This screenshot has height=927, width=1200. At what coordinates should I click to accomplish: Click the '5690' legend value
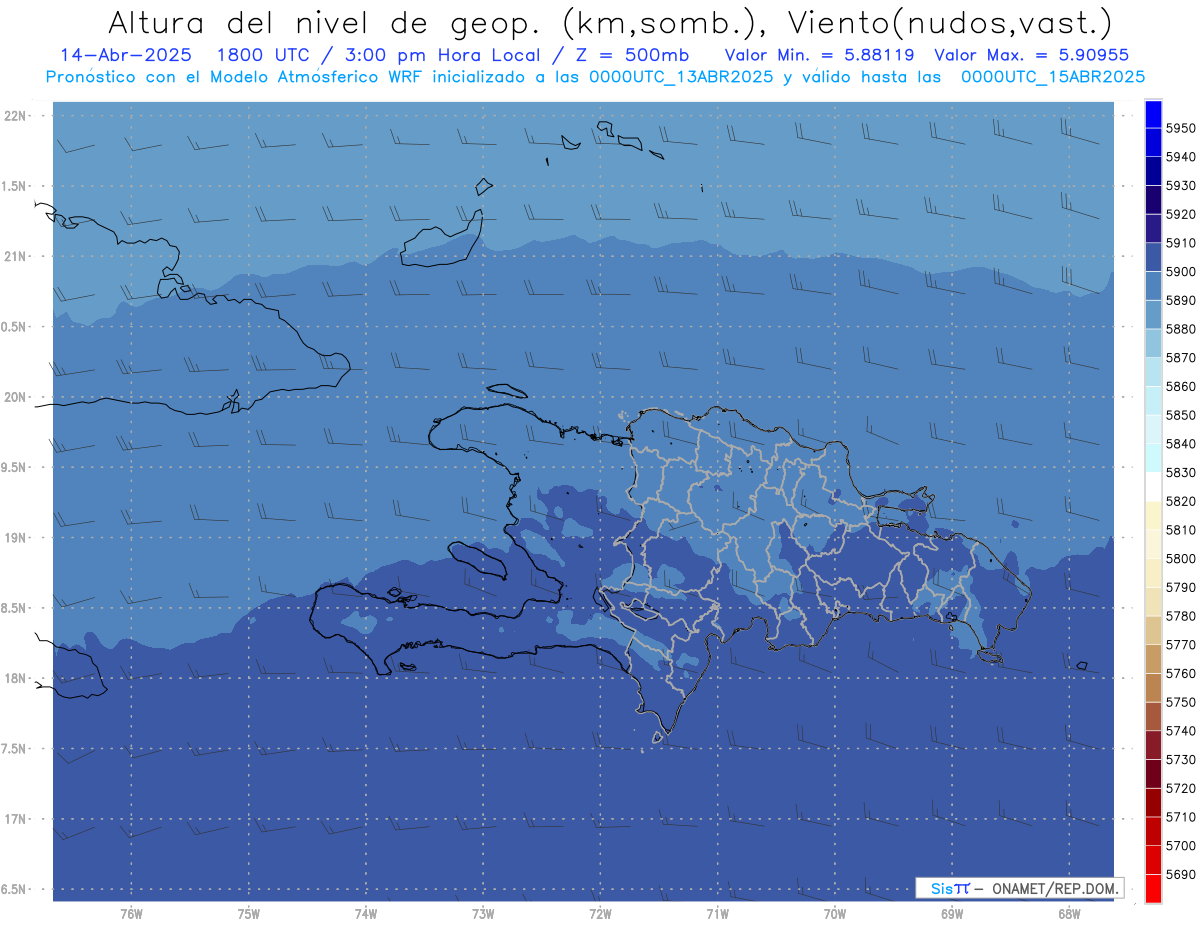pos(1181,874)
